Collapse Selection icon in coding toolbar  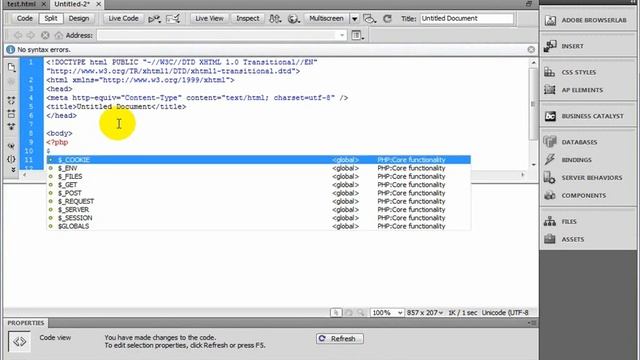pos(11,114)
